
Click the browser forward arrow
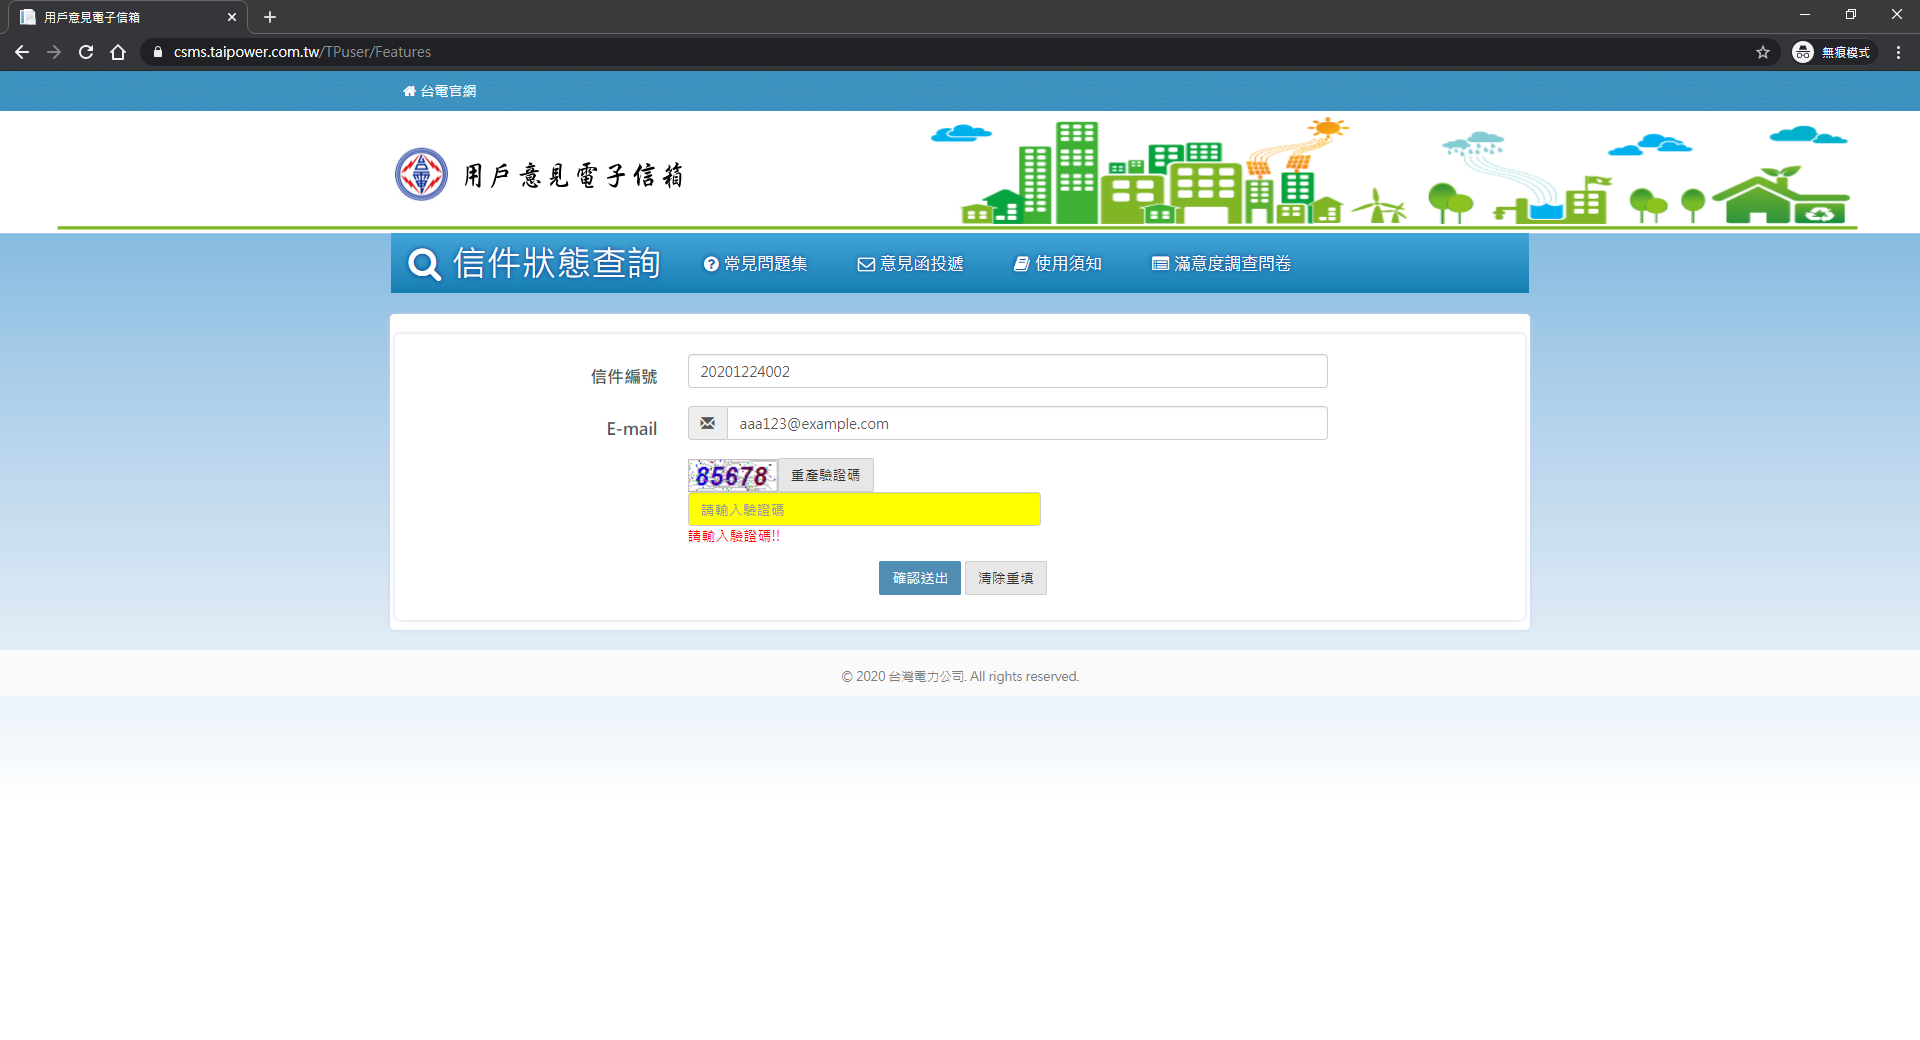tap(54, 52)
